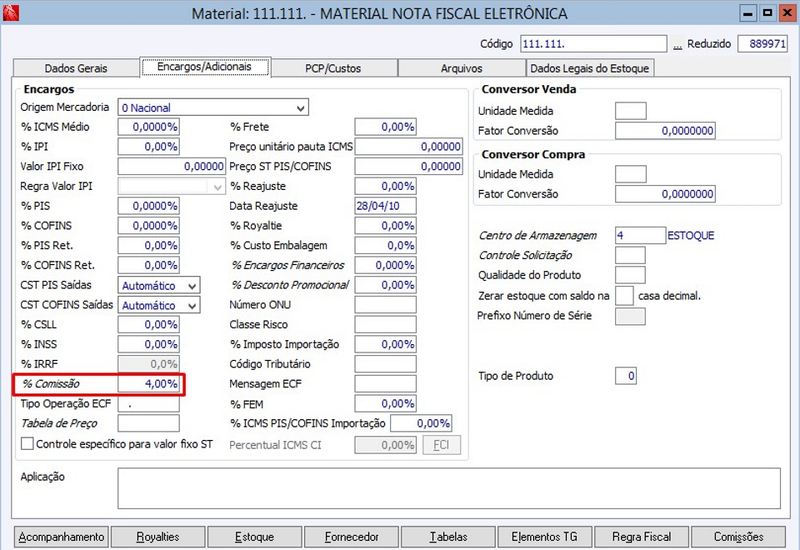
Task: Click the ellipsis lookup next to Código
Action: [677, 45]
